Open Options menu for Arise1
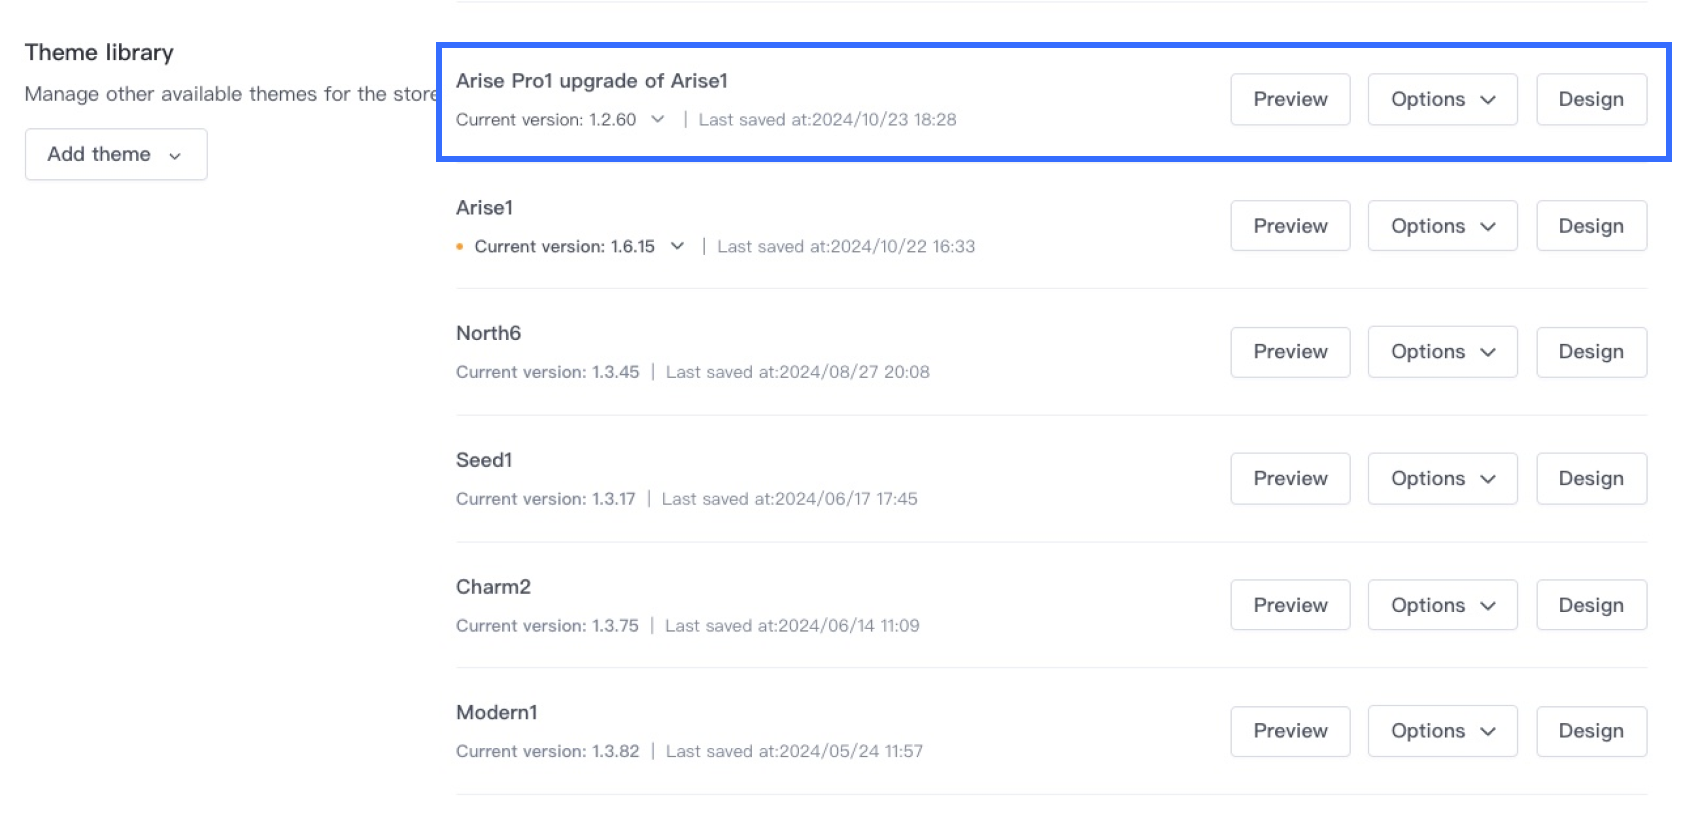 click(1442, 226)
